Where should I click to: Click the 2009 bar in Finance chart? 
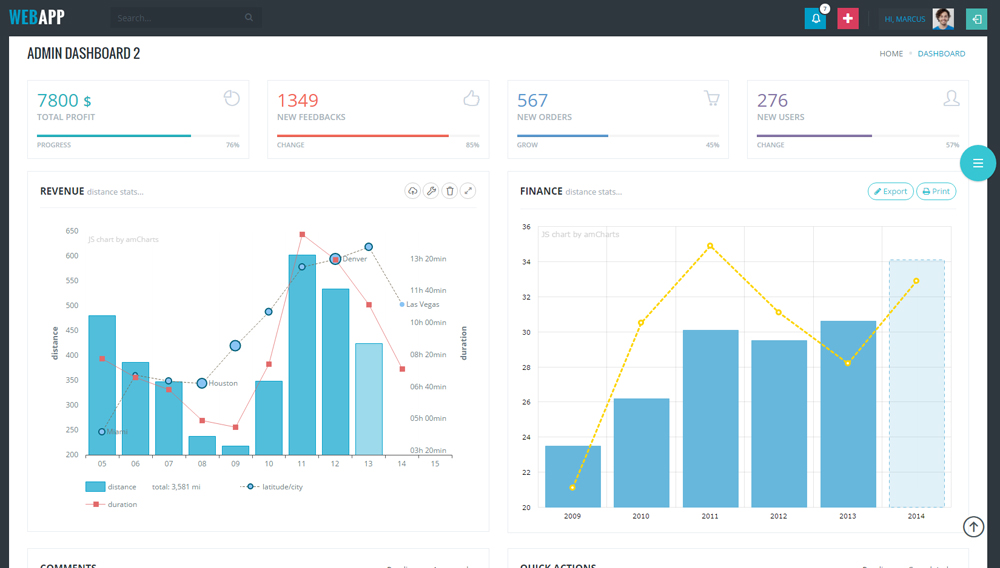[573, 476]
